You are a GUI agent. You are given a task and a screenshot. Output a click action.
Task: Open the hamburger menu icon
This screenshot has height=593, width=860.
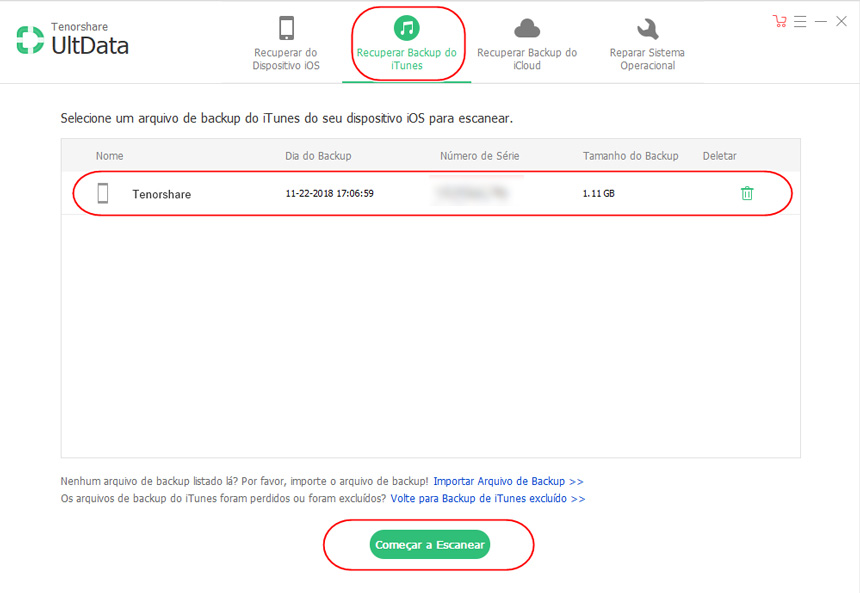(800, 21)
